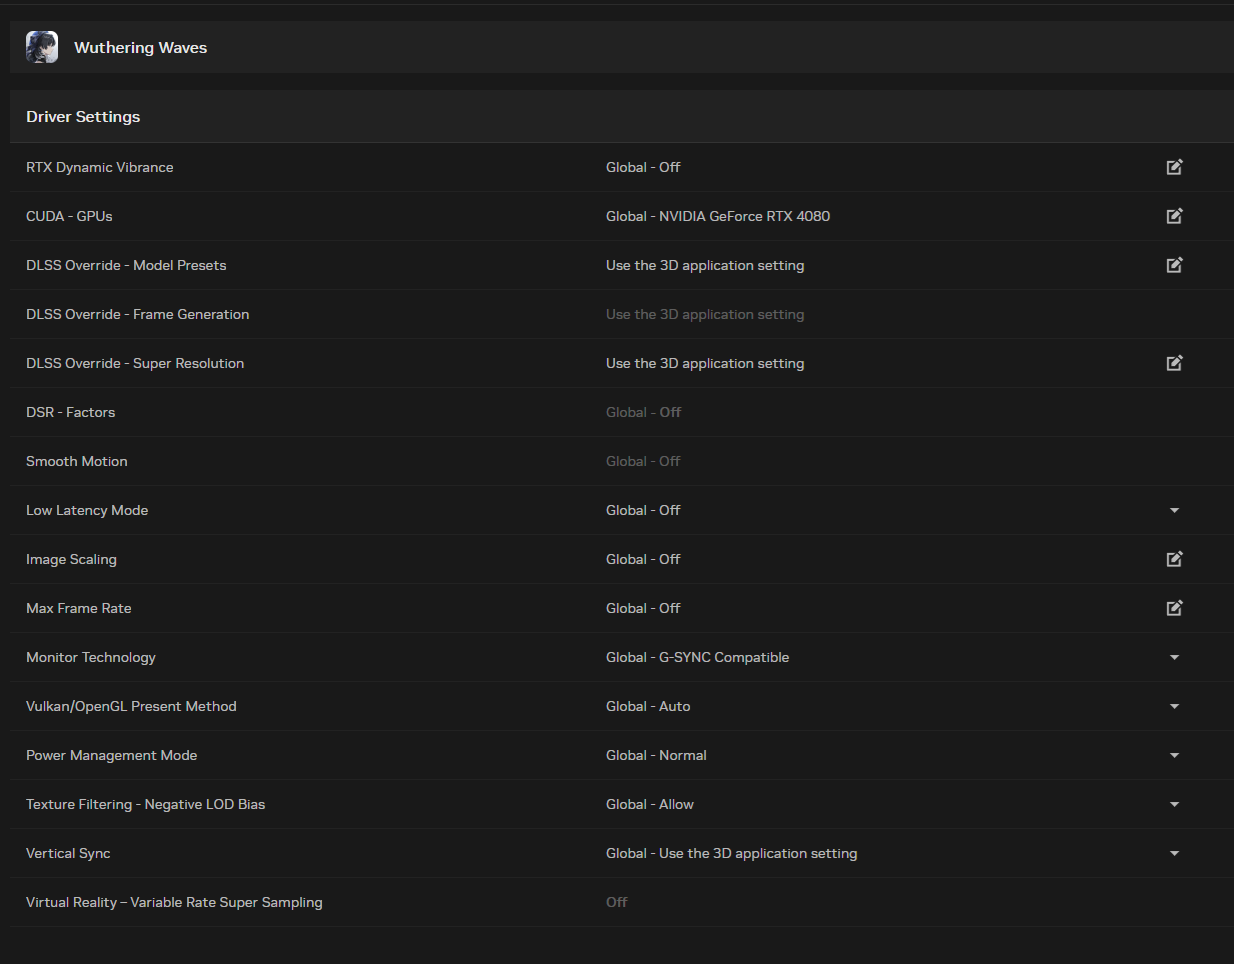The image size is (1234, 964).
Task: Click the RTX Dynamic Vibrance label
Action: click(100, 167)
